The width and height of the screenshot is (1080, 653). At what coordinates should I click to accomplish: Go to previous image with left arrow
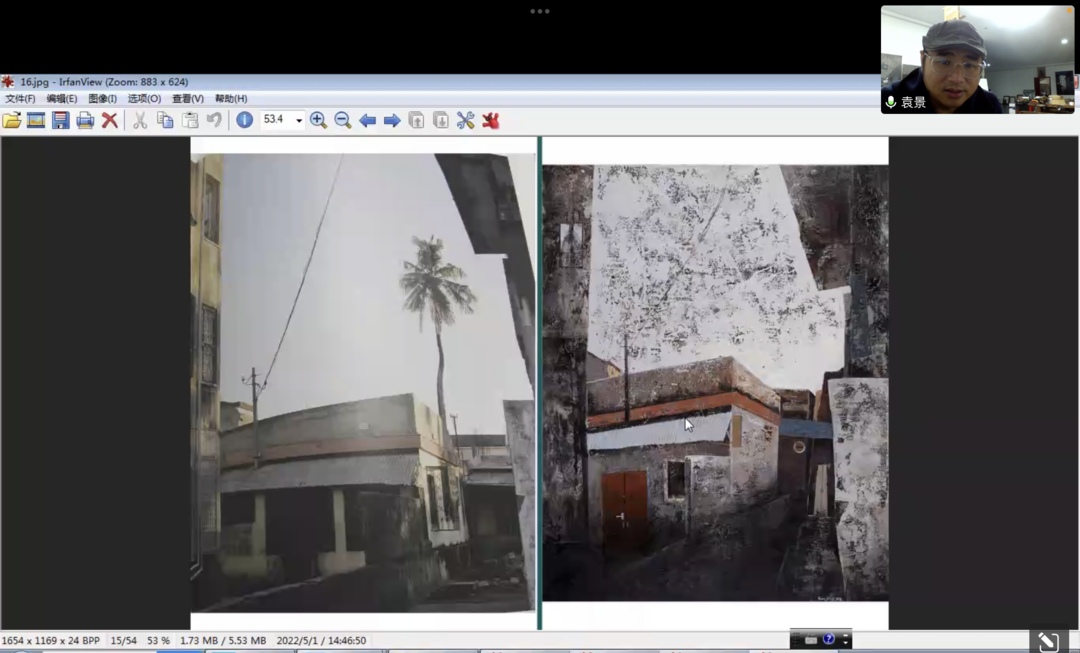pos(367,120)
